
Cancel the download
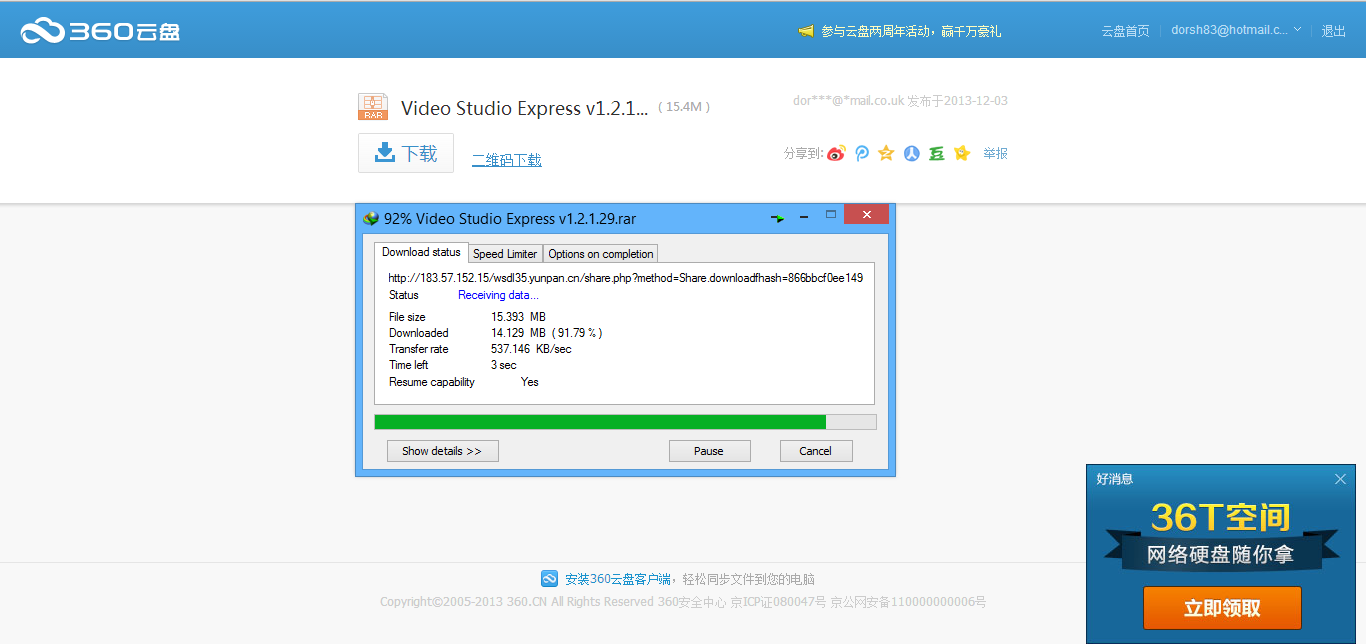click(x=816, y=451)
